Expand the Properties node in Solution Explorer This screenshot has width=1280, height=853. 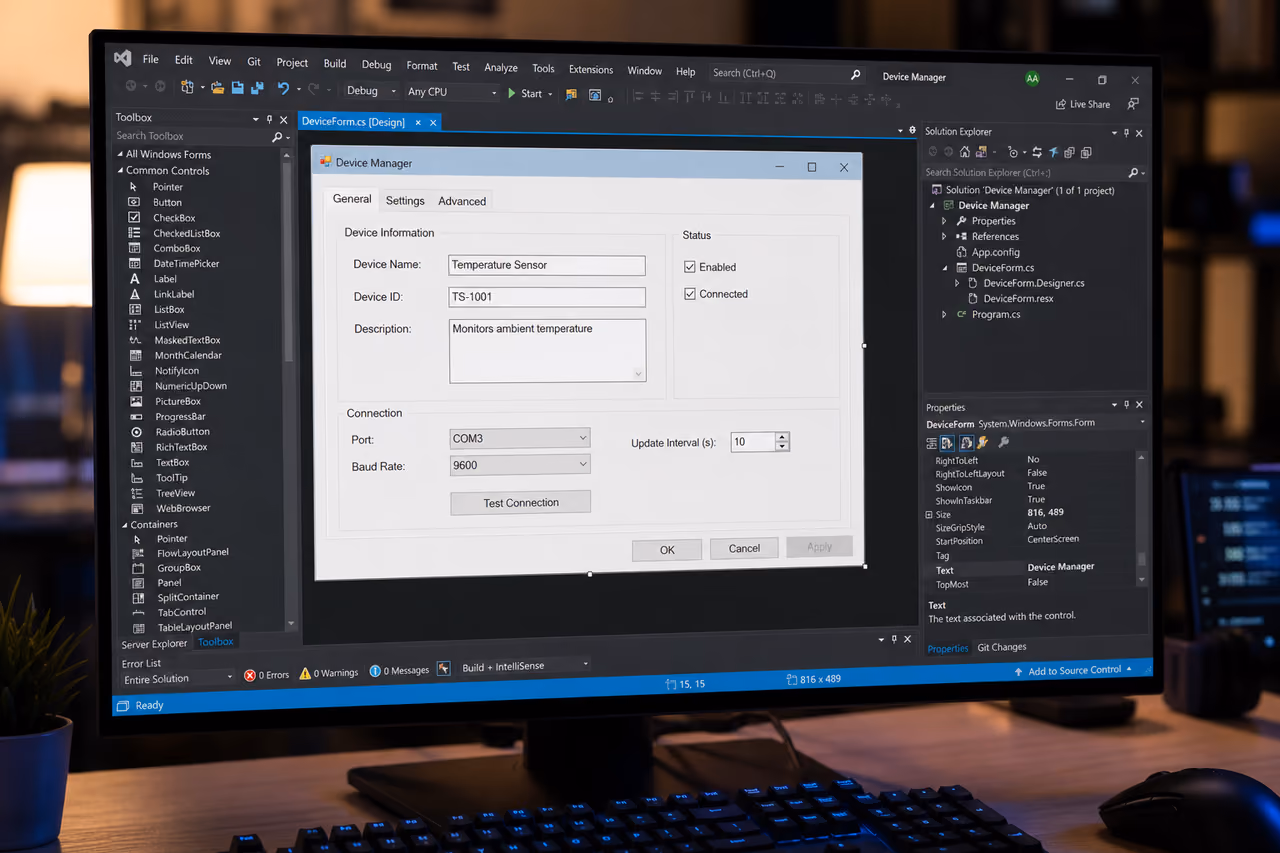(x=944, y=221)
